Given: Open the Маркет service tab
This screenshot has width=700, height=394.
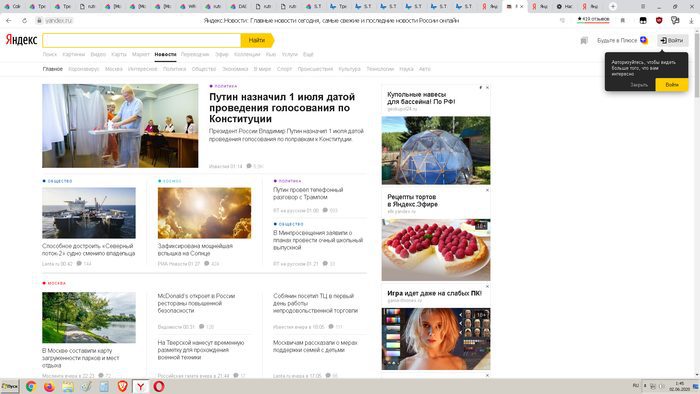Looking at the screenshot, I should coord(141,54).
